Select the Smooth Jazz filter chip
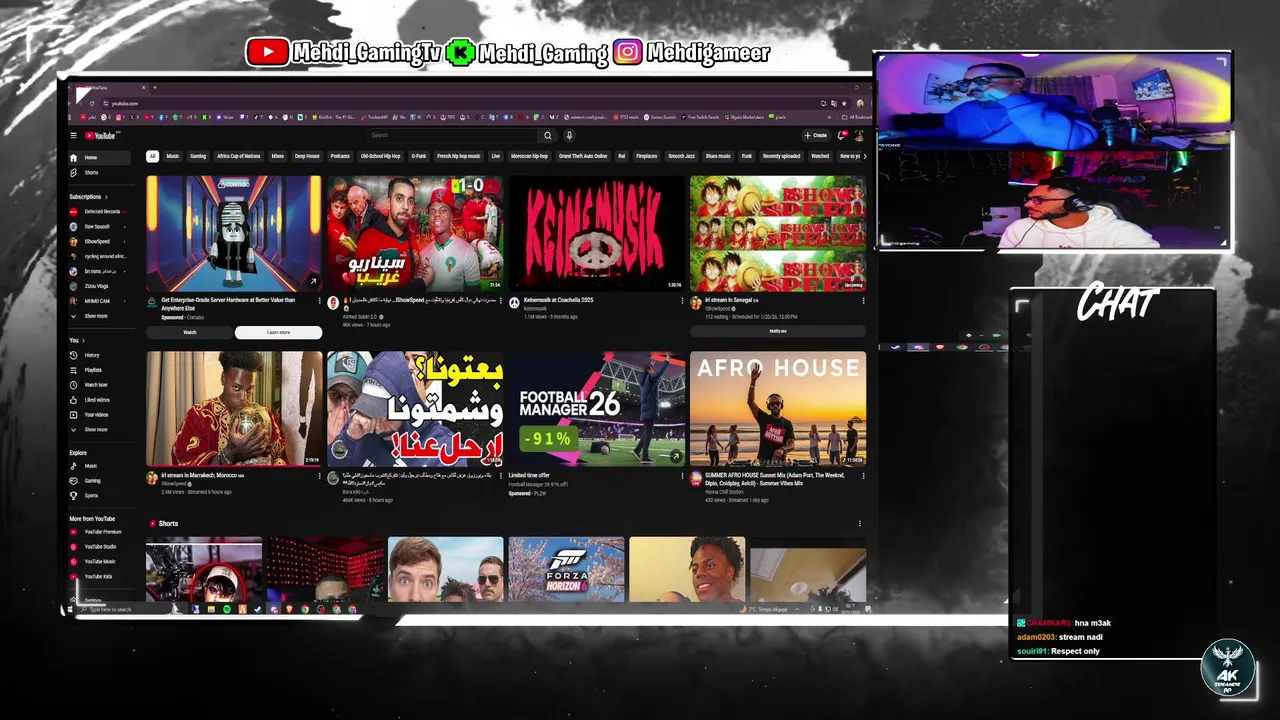The image size is (1280, 720). point(682,156)
